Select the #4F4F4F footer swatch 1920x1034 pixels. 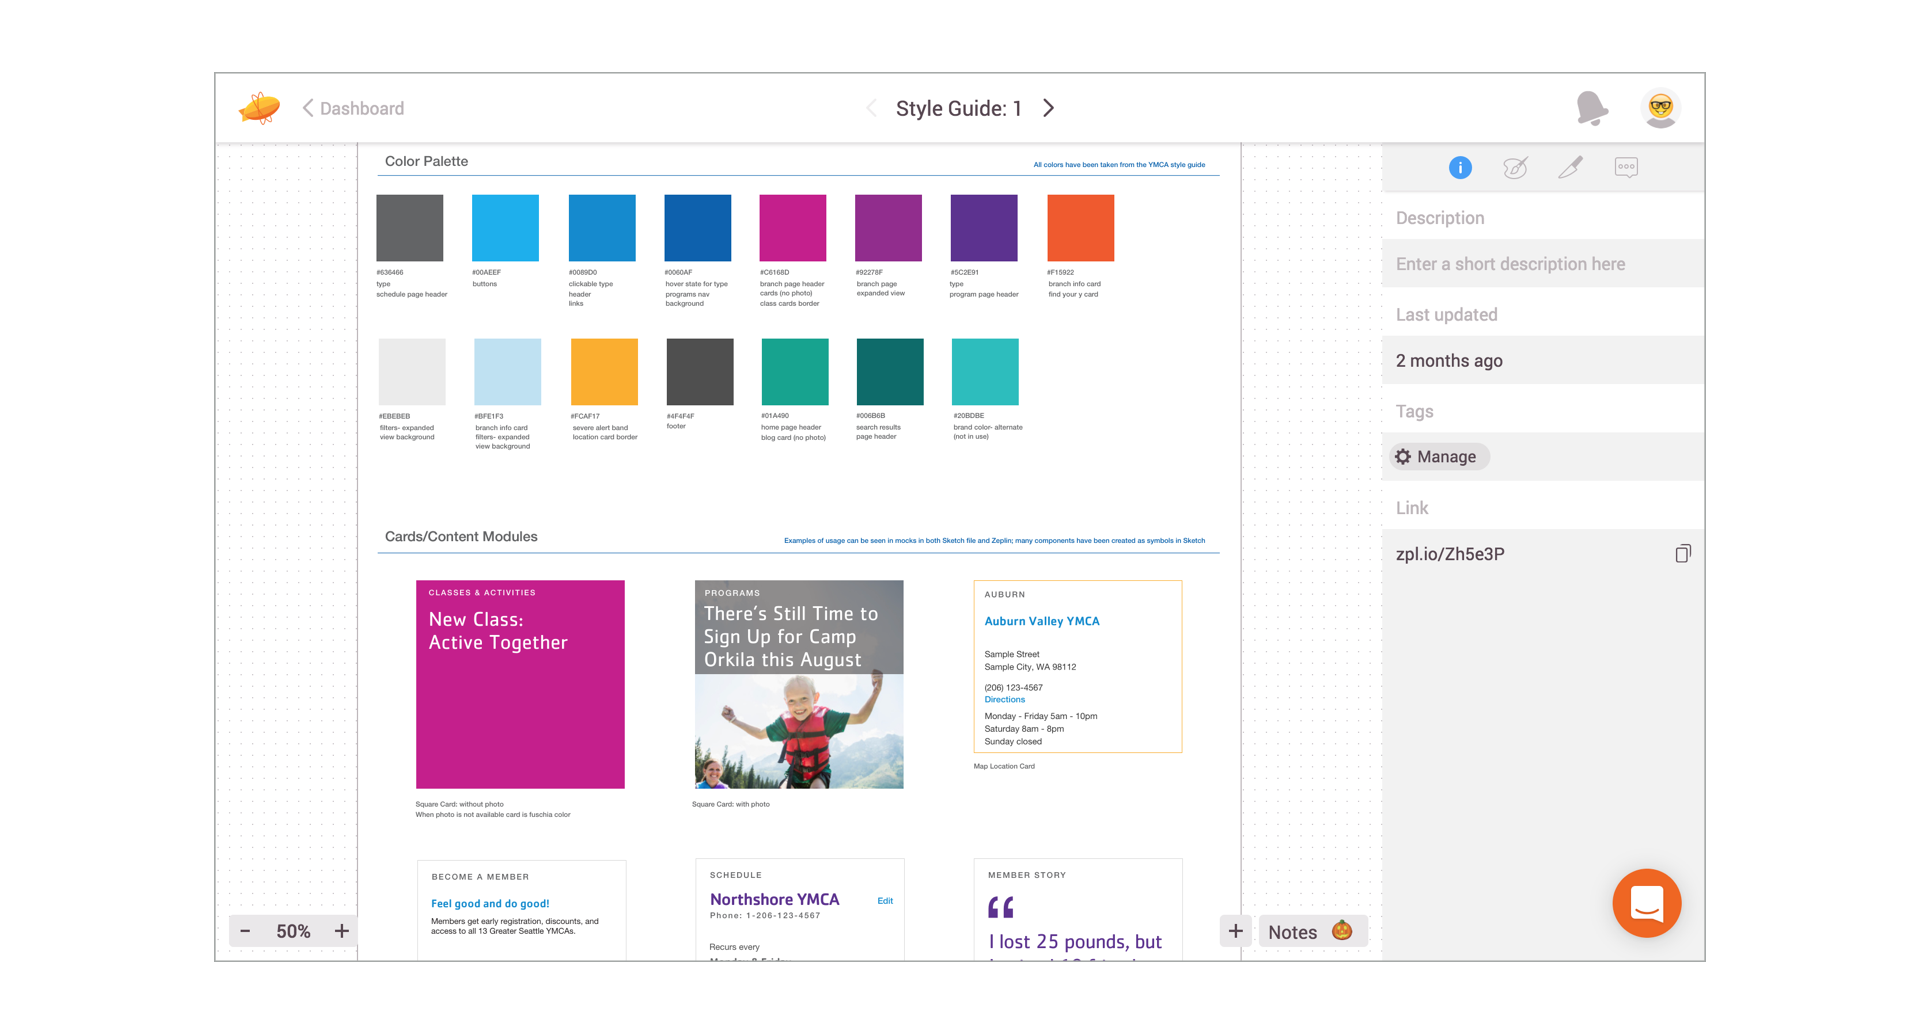(700, 372)
